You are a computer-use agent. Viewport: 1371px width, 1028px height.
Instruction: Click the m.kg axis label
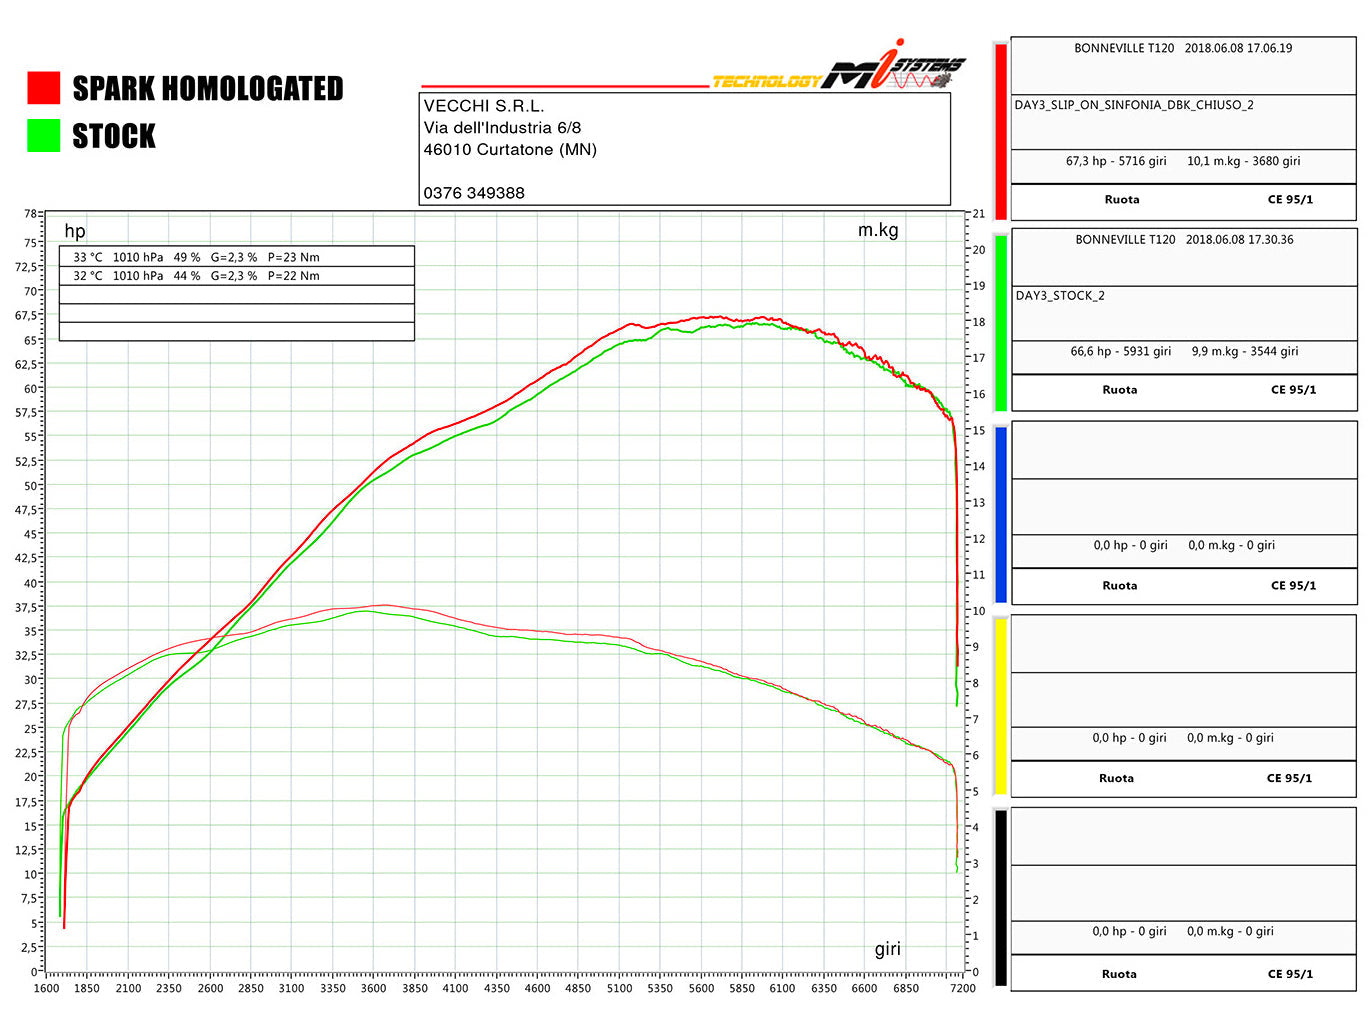click(878, 230)
